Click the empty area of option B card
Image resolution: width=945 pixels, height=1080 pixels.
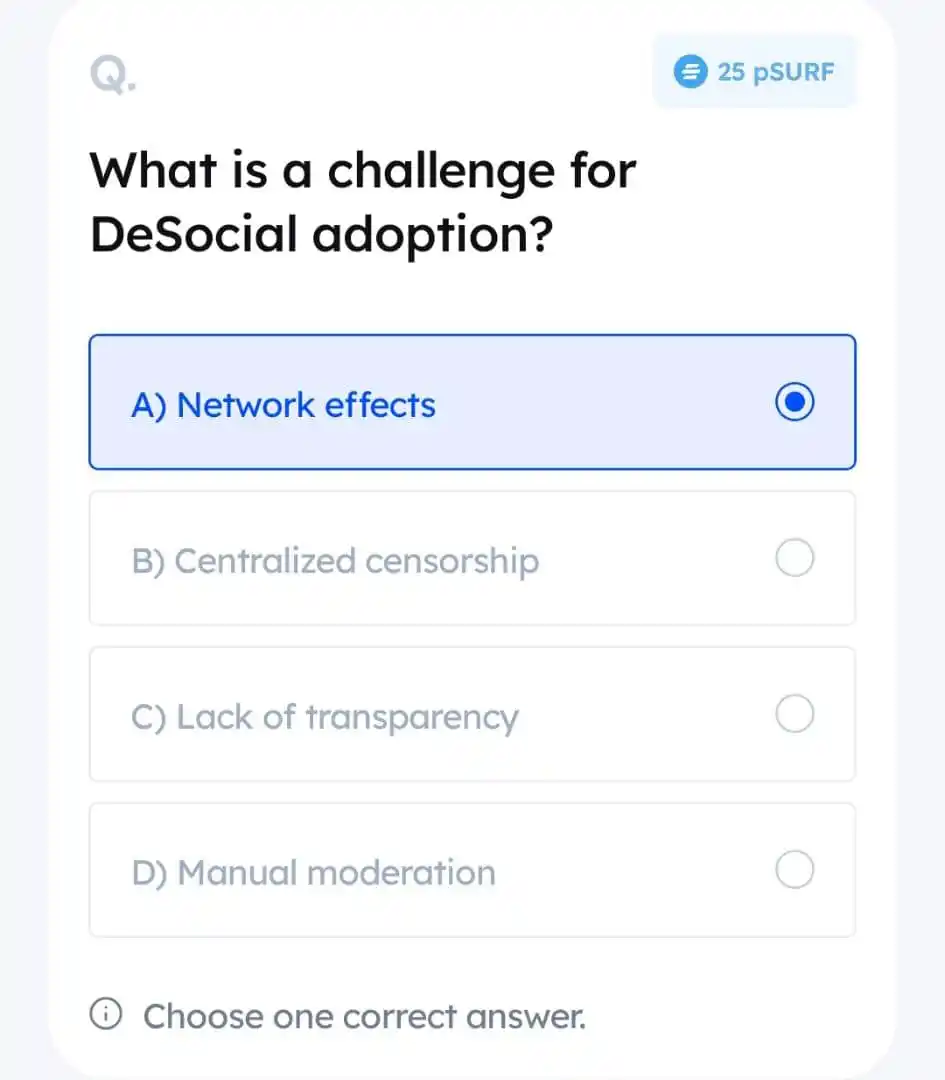654,558
